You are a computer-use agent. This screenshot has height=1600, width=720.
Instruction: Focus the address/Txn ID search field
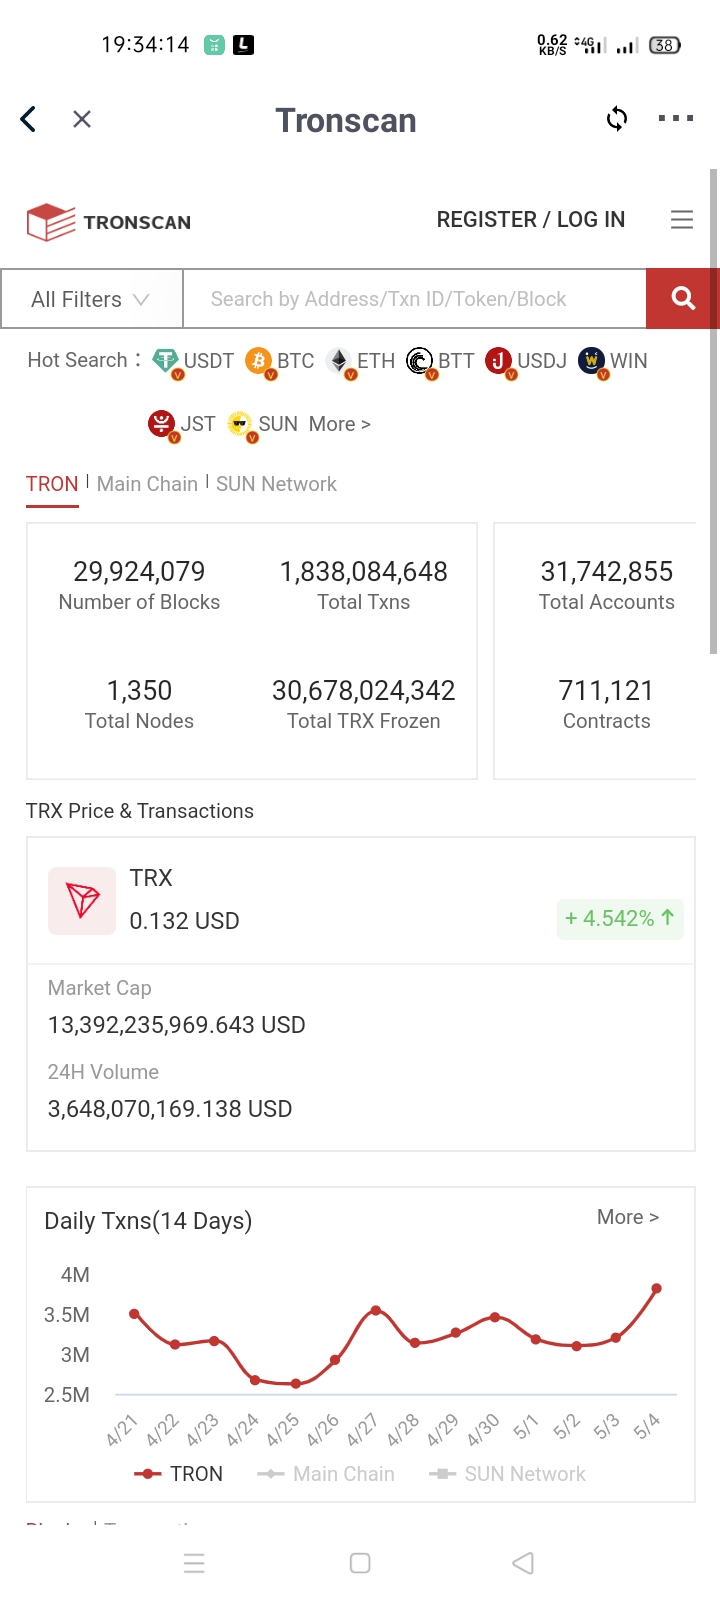415,299
